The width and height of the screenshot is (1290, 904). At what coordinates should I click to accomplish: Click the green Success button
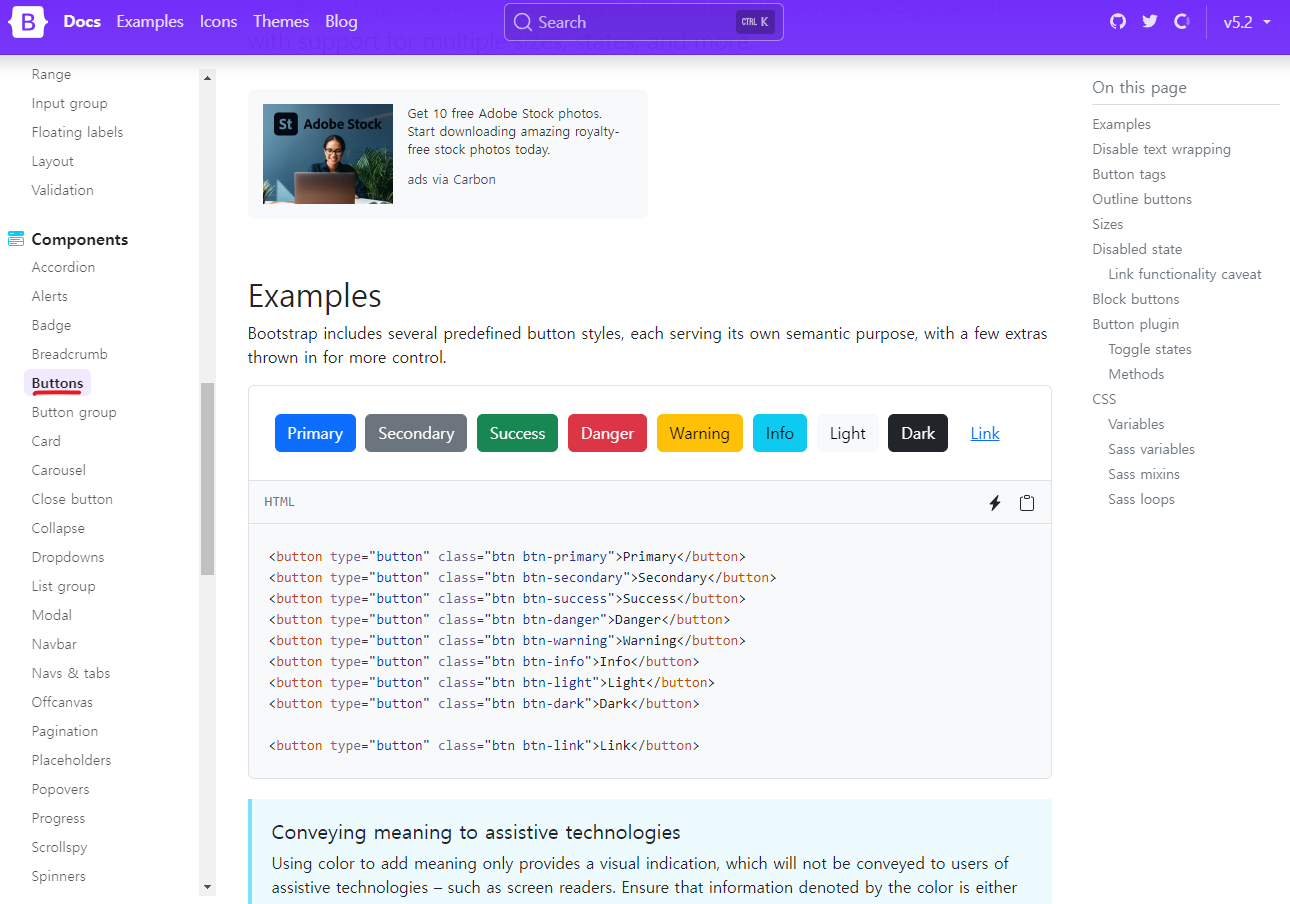pos(517,433)
